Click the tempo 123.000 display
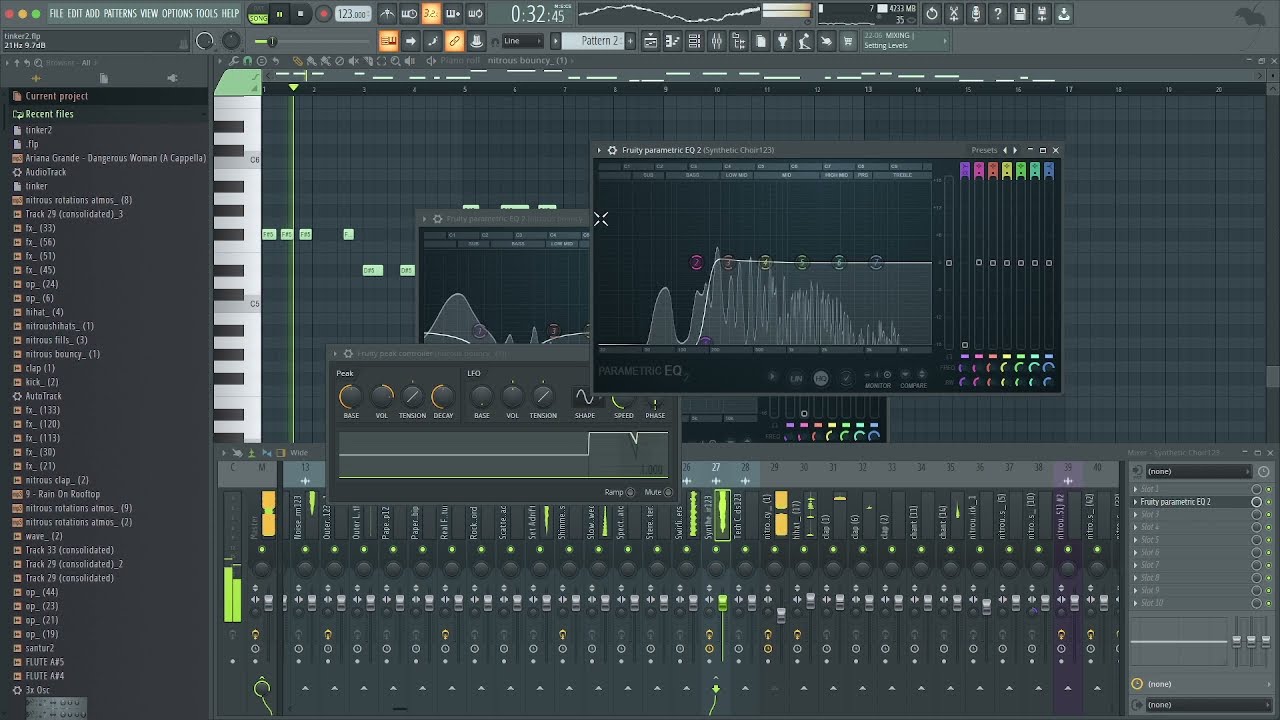1280x720 pixels. [x=352, y=14]
